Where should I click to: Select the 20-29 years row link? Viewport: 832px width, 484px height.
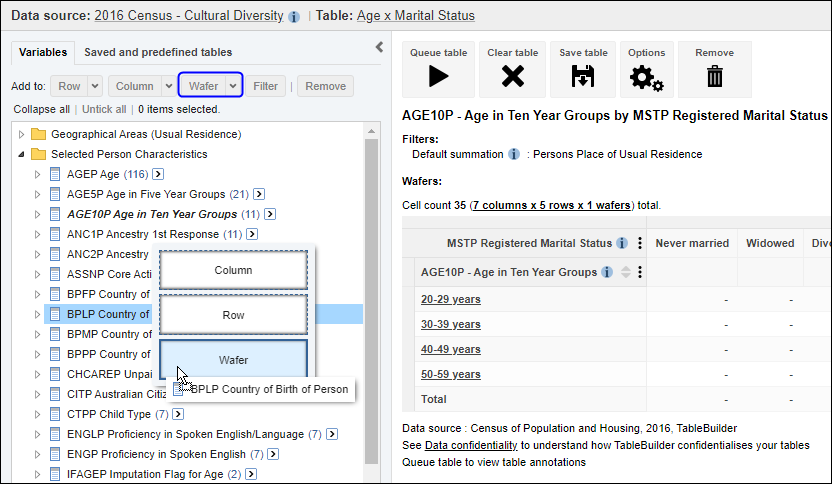[x=450, y=299]
